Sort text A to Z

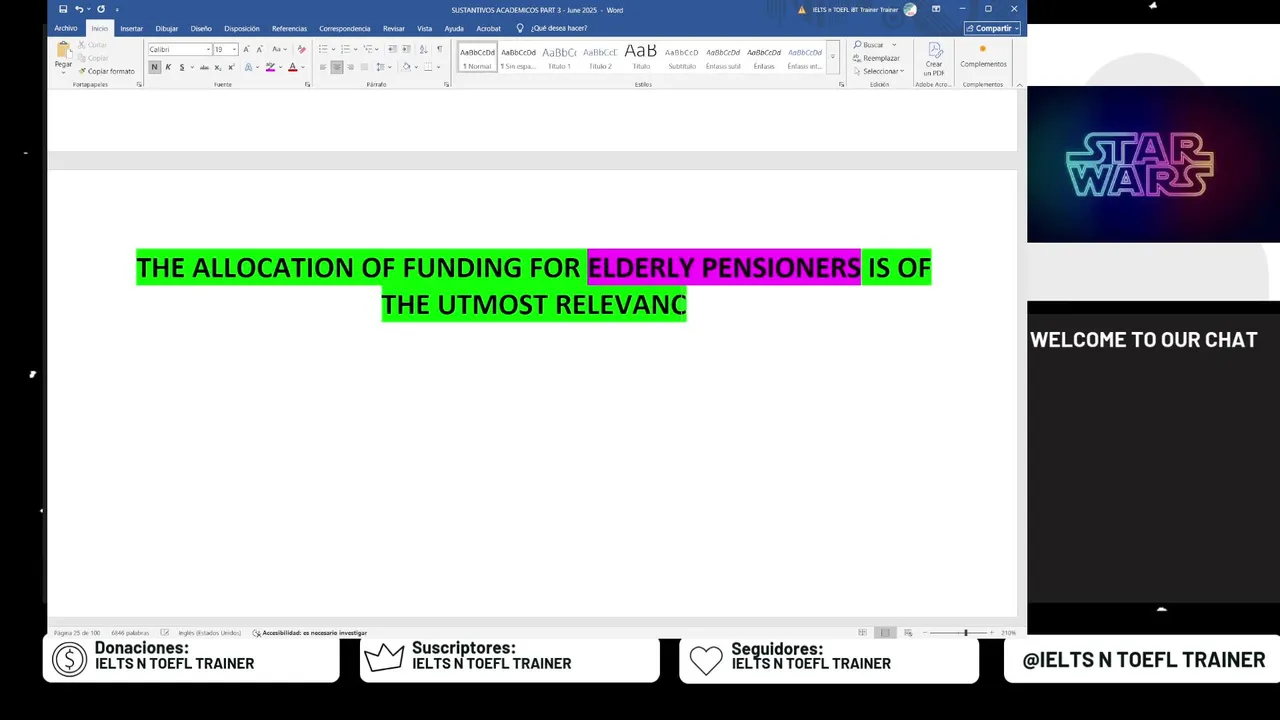[423, 49]
